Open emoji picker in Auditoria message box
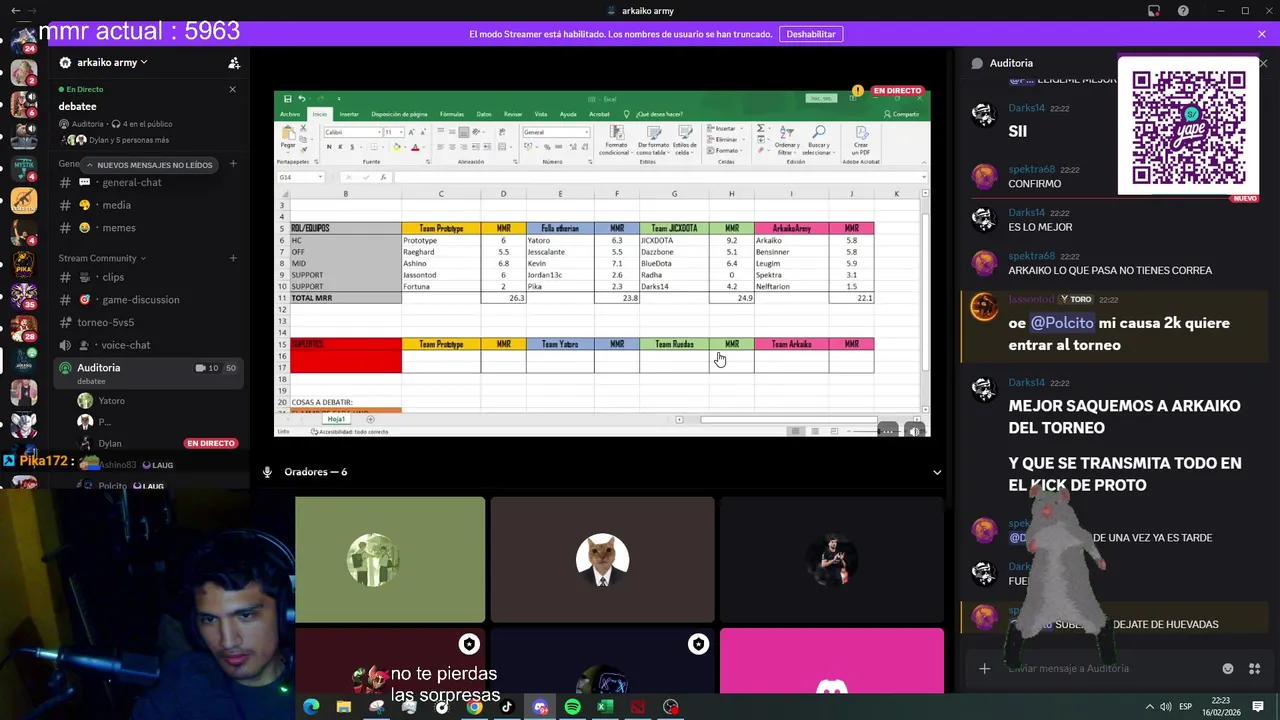The image size is (1280, 720). pos(1228,668)
